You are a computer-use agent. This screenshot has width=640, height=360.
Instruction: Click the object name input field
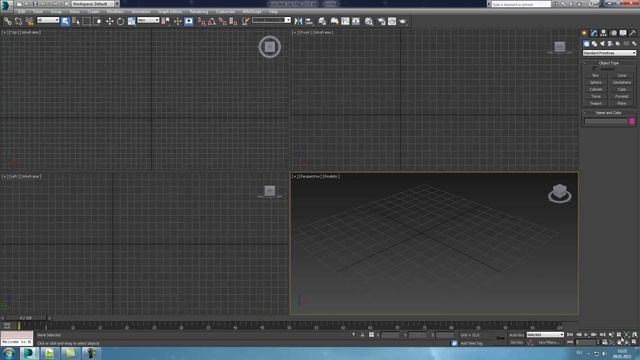click(606, 121)
